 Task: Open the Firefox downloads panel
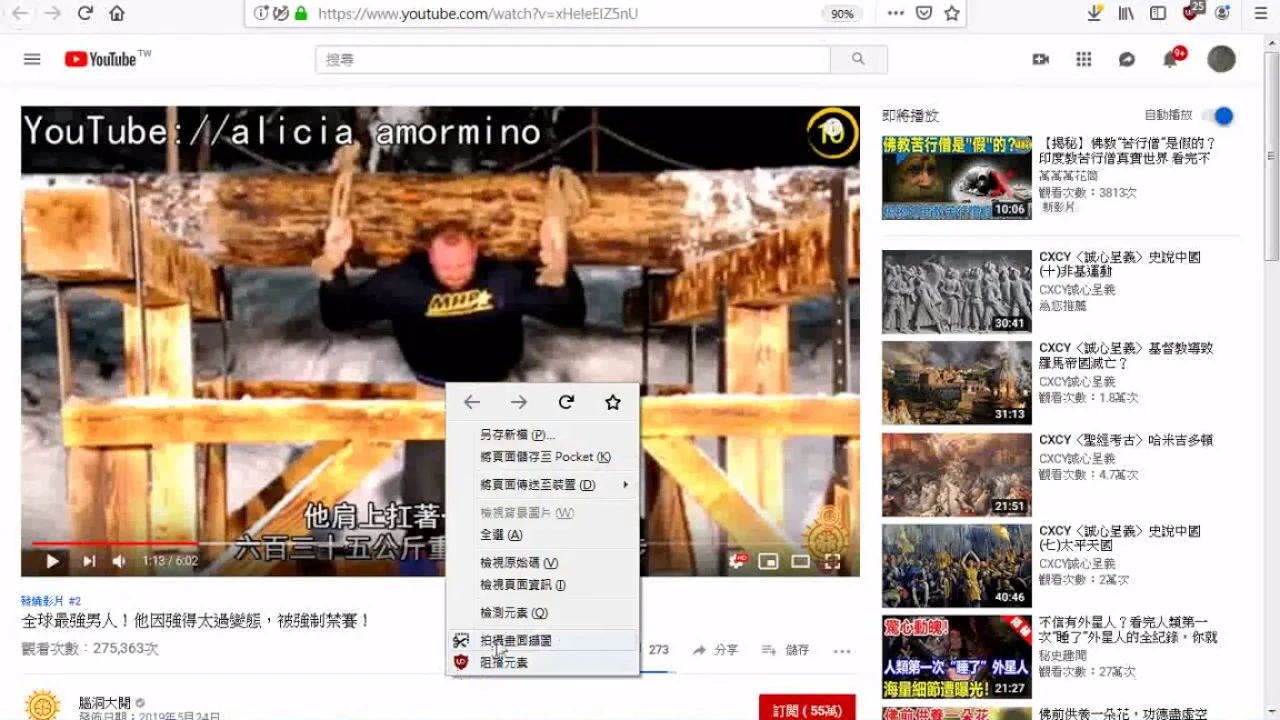coord(1094,13)
